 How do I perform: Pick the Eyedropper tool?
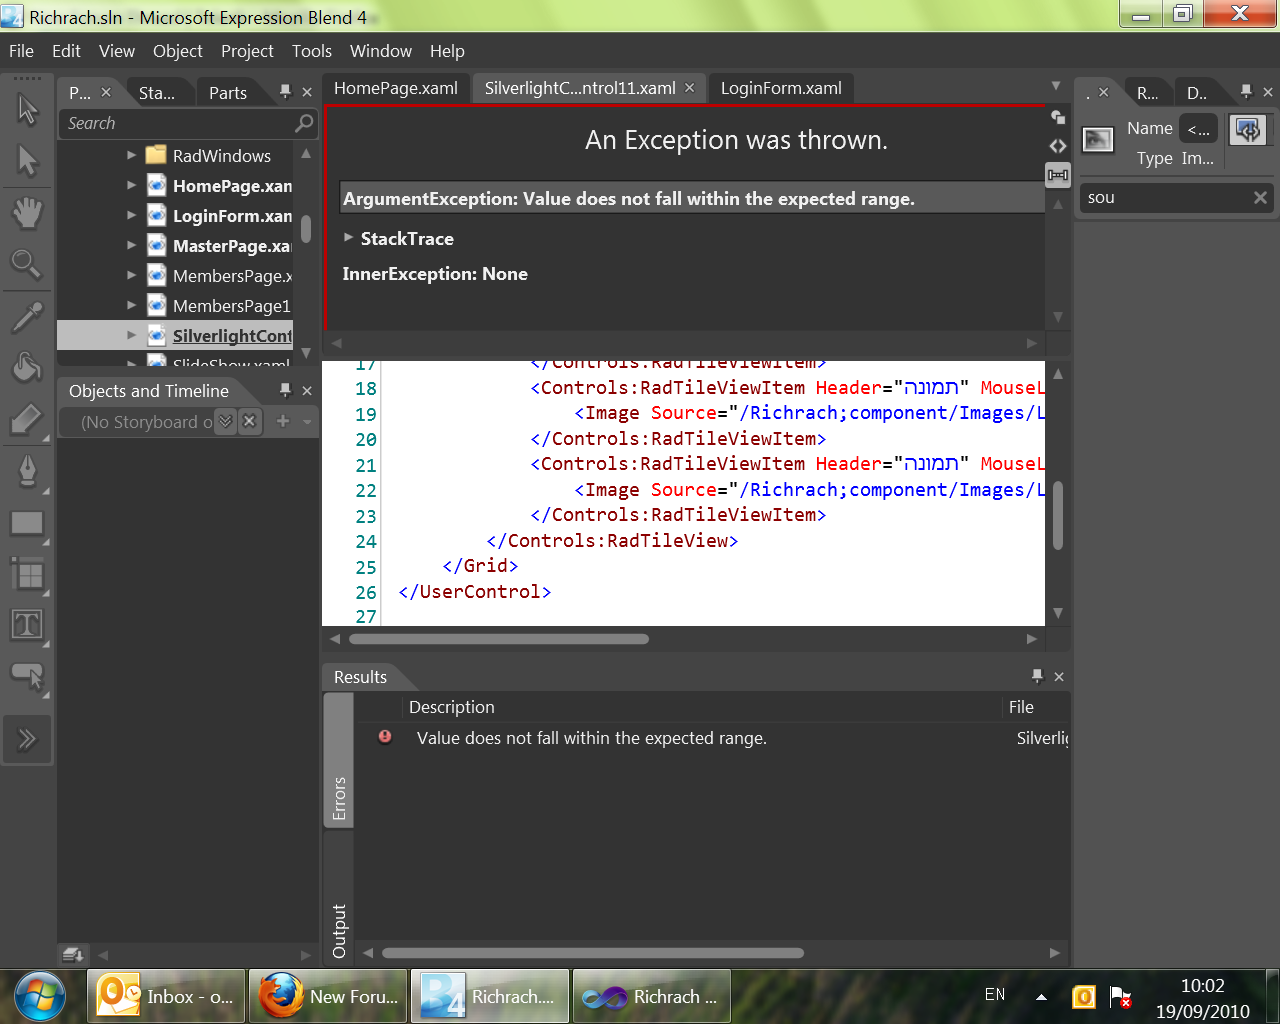tap(27, 317)
